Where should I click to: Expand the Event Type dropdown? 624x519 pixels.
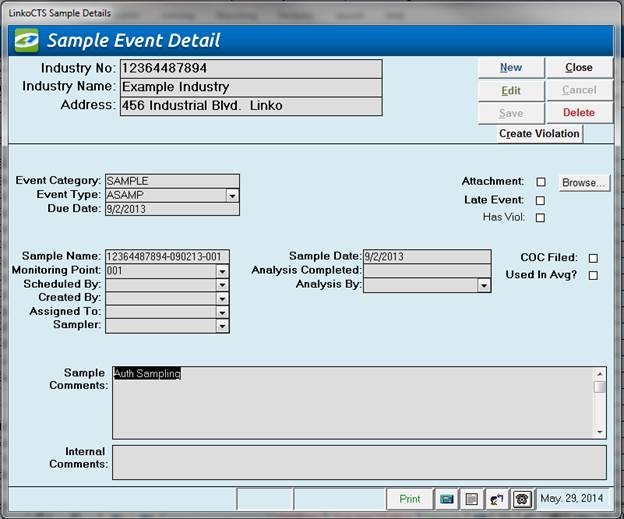[x=233, y=196]
